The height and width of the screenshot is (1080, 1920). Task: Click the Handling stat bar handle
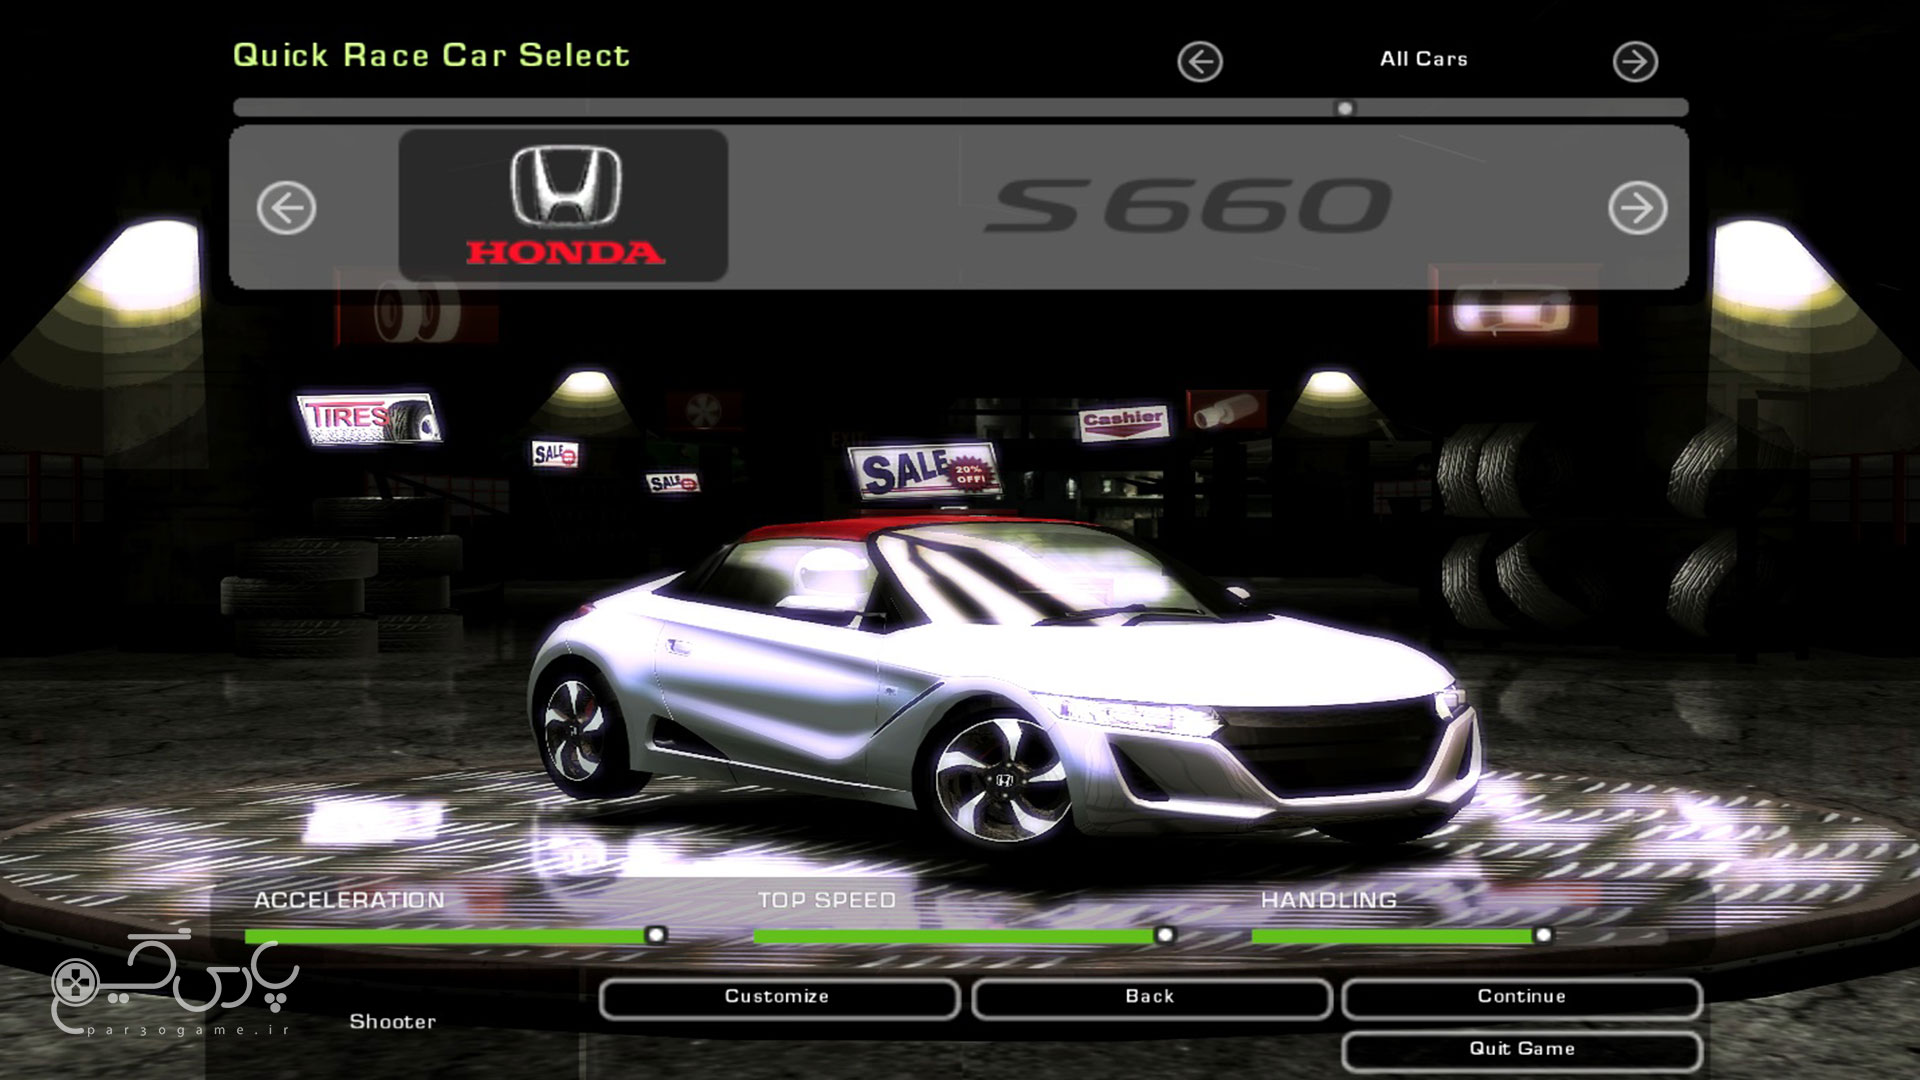coord(1543,935)
